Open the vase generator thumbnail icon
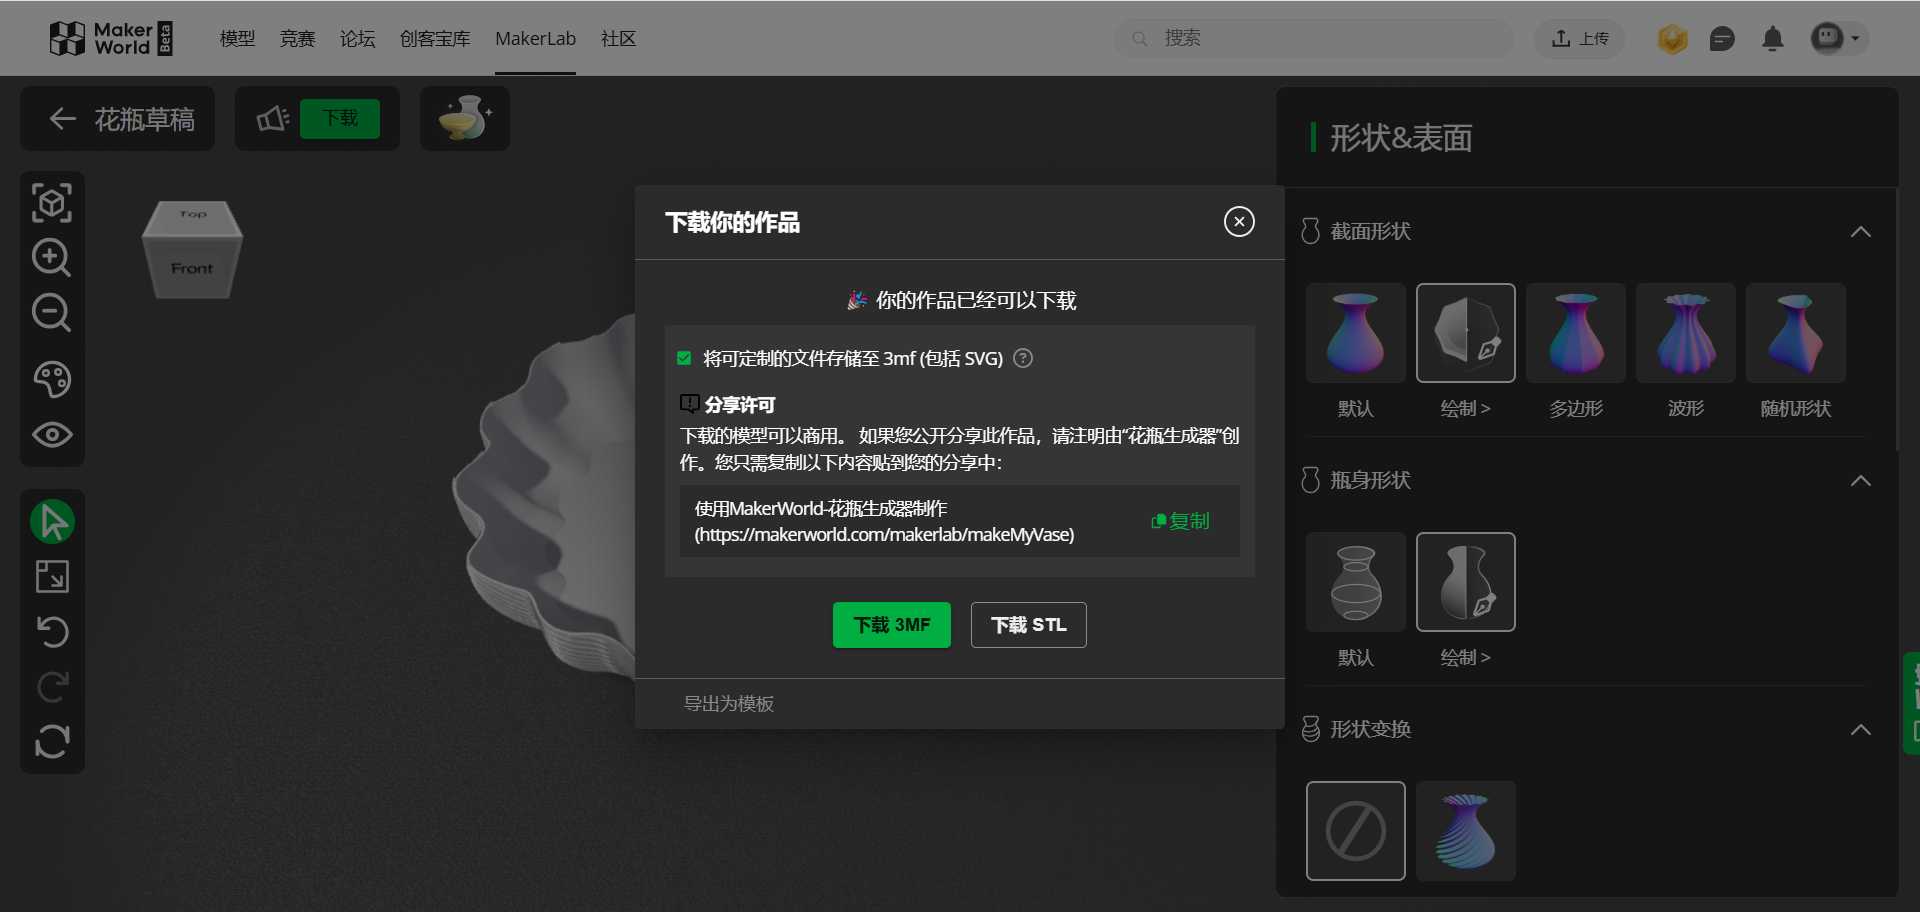This screenshot has height=912, width=1920. [465, 118]
